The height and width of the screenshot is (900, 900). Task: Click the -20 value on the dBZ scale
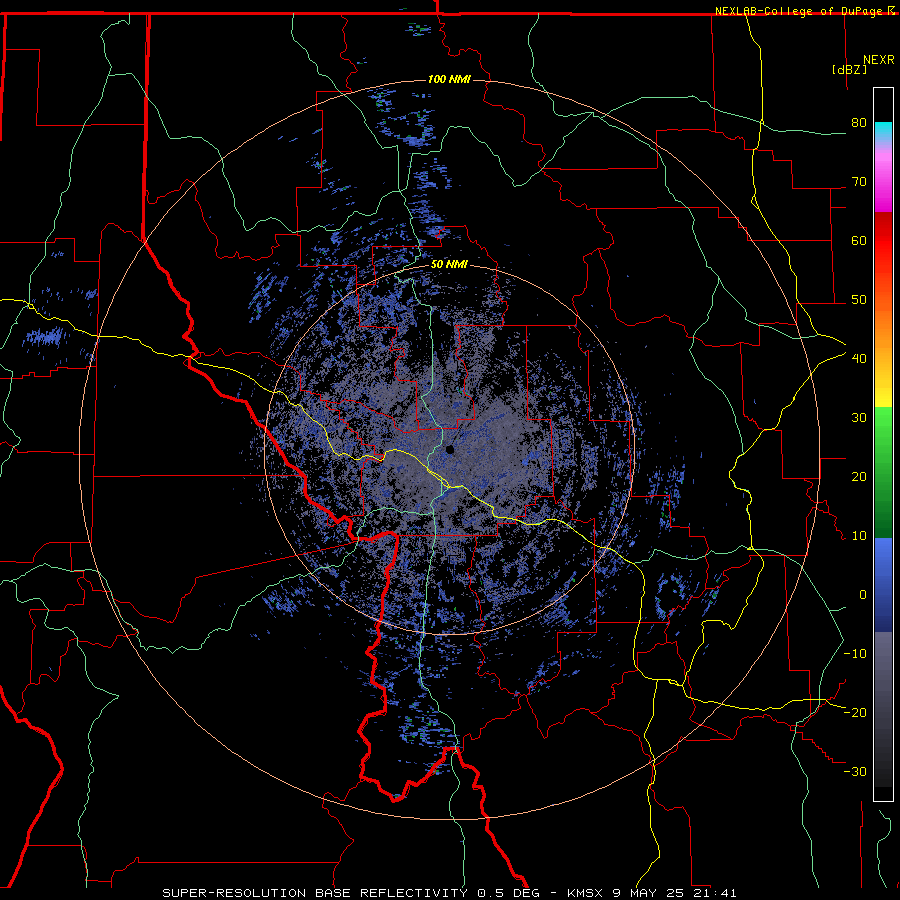point(855,712)
